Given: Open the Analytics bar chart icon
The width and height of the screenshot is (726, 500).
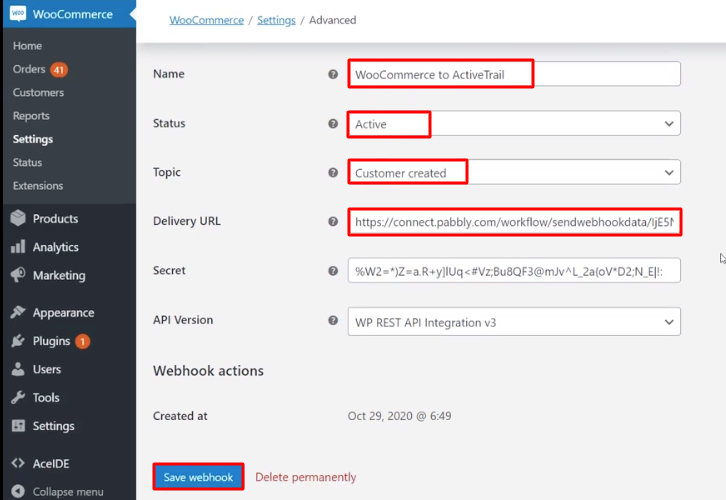Looking at the screenshot, I should click(x=18, y=247).
